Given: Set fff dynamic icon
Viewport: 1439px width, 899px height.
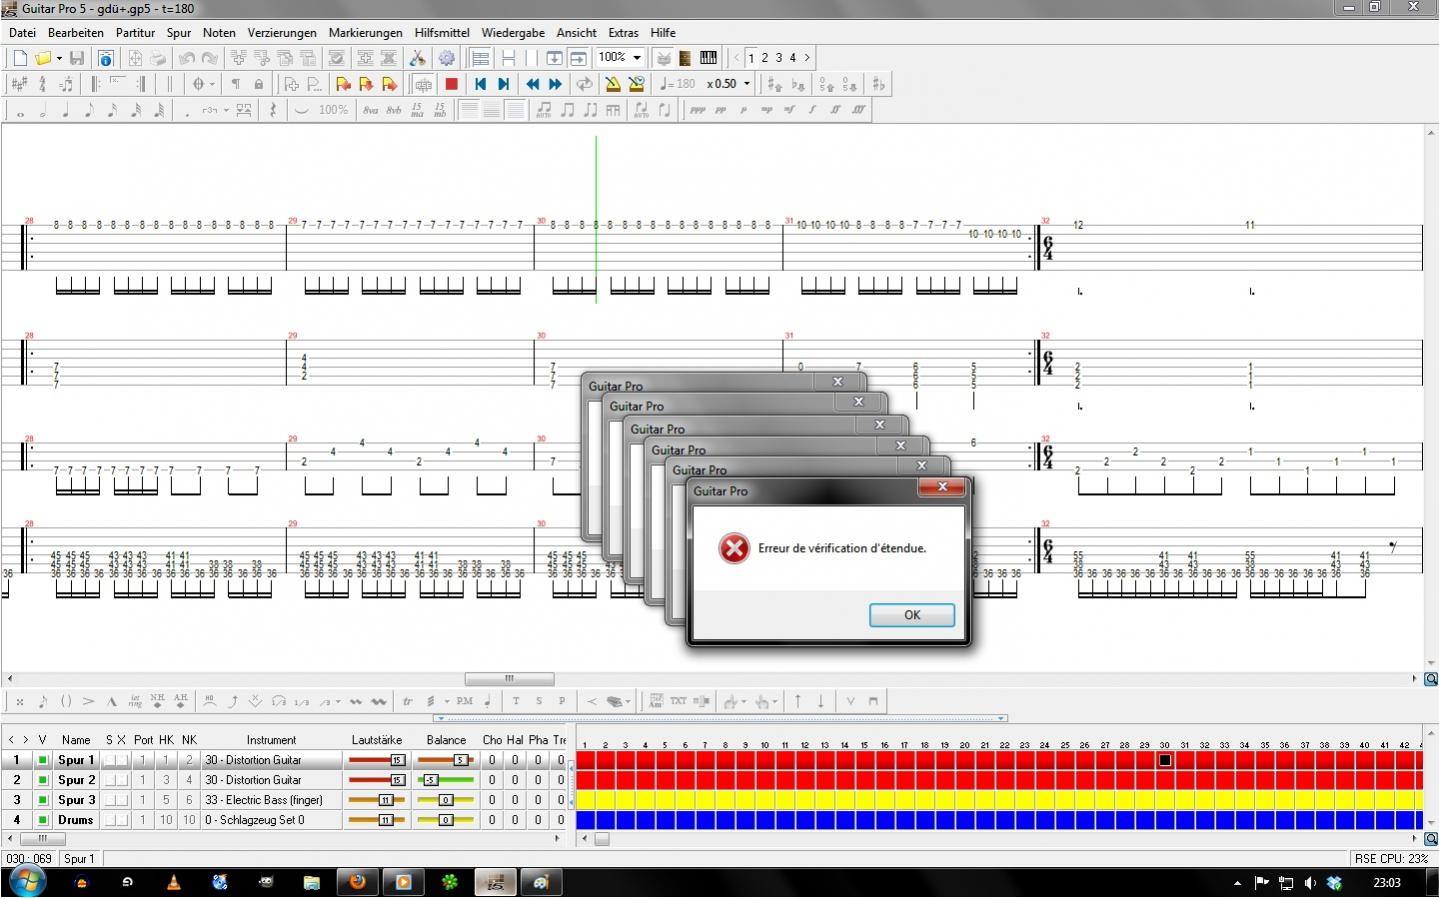Looking at the screenshot, I should [858, 111].
